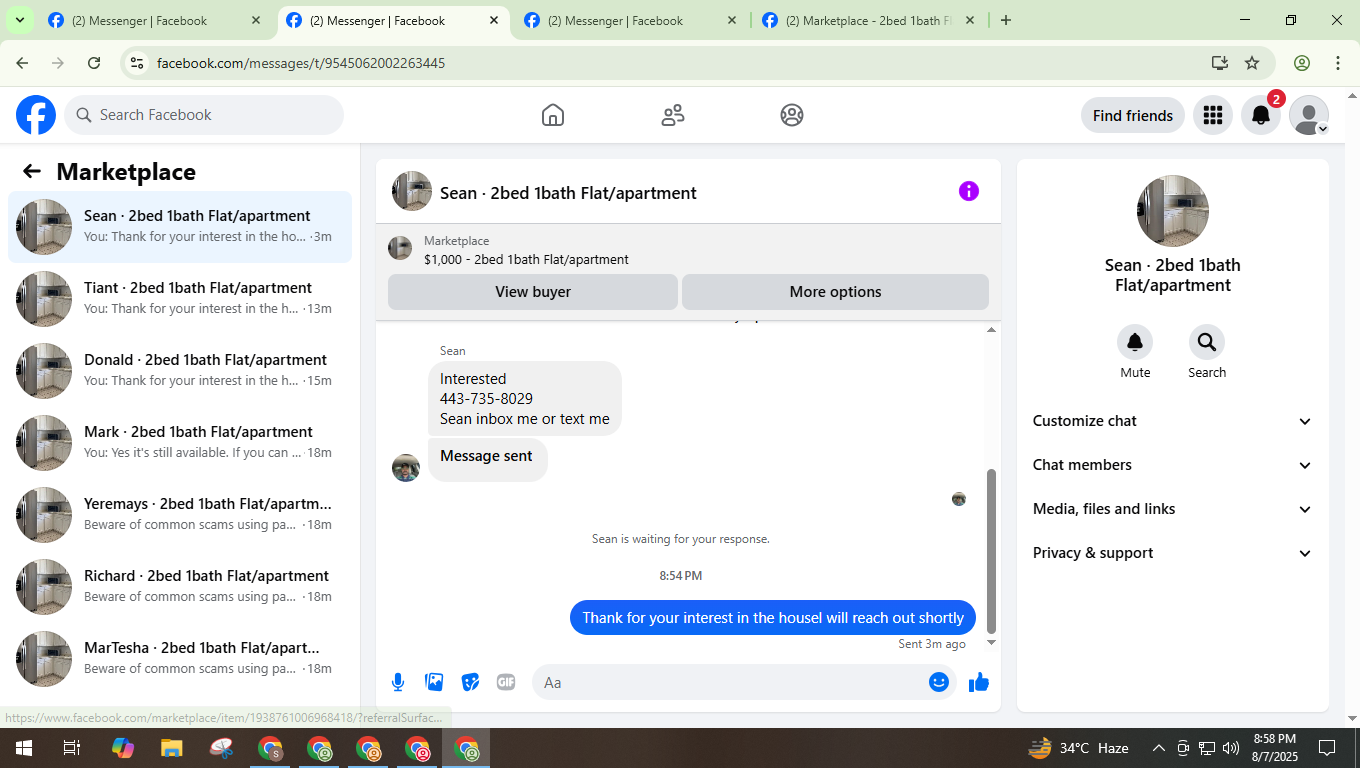Reload the page in browser

(x=94, y=63)
